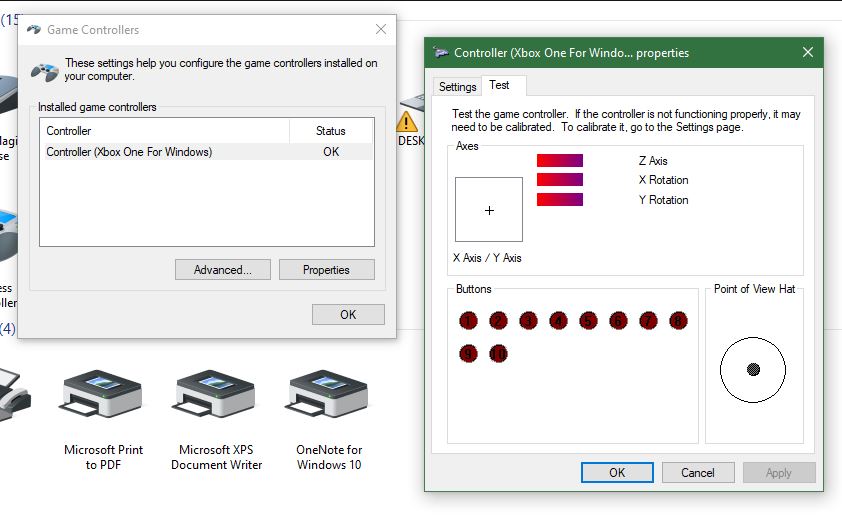Click button indicator 7 in the Buttons group

click(x=648, y=321)
